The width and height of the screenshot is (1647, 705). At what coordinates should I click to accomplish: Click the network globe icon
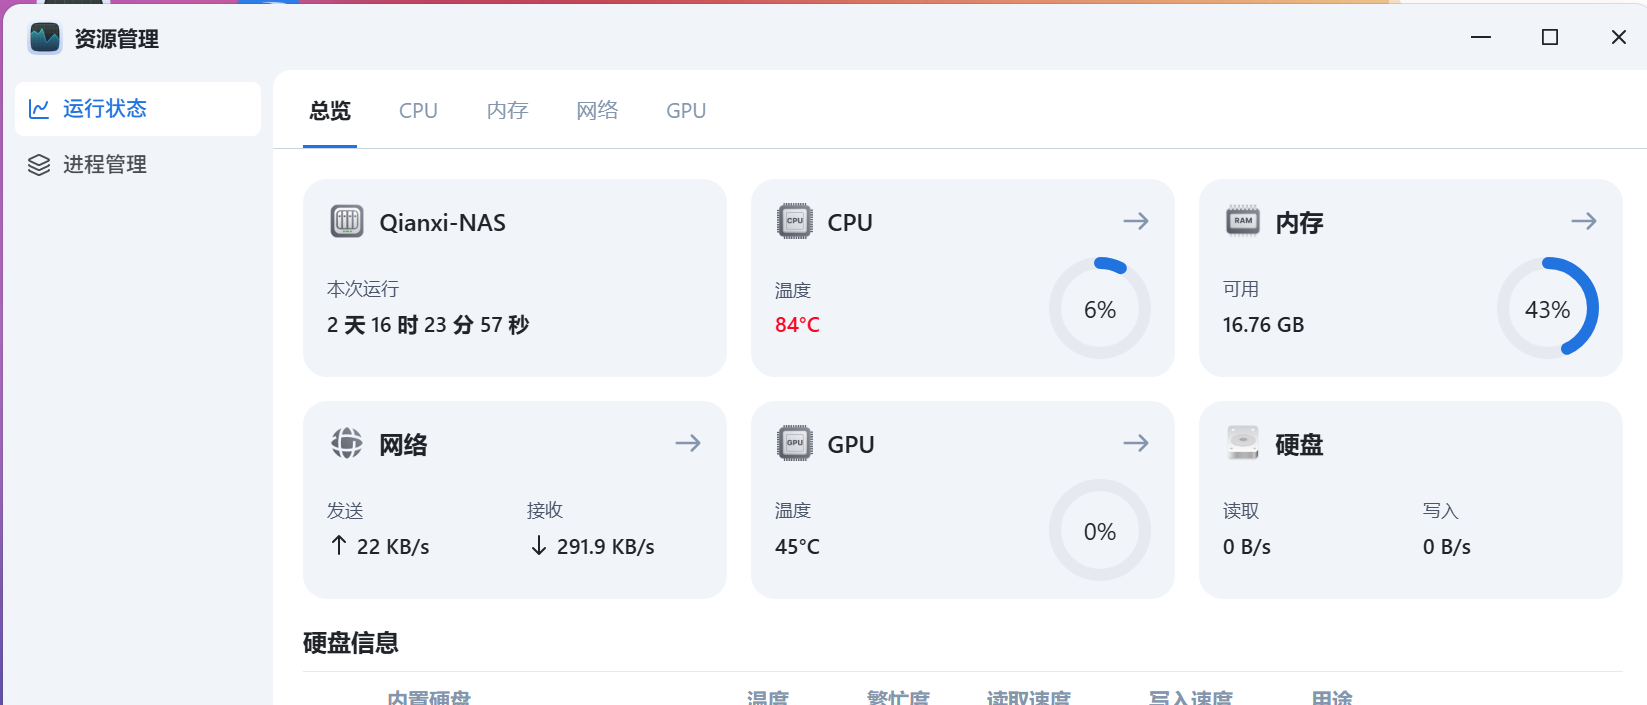tap(347, 443)
